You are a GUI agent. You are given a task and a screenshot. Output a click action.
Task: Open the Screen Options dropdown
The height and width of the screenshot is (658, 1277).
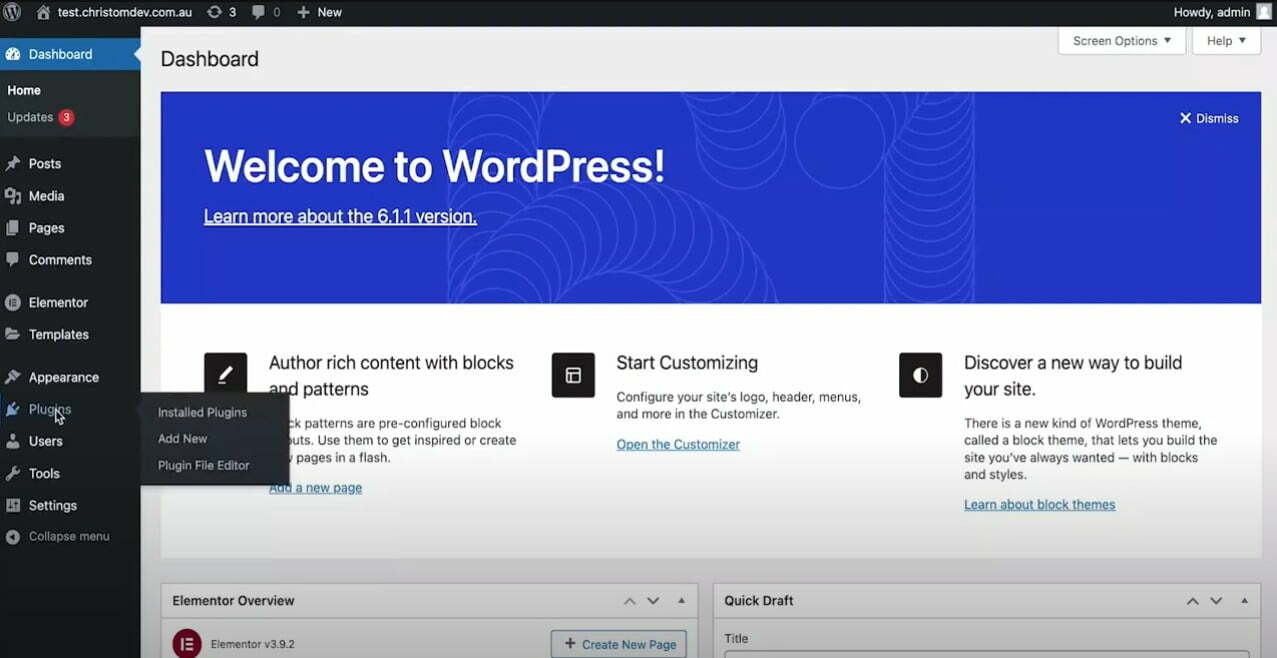pos(1122,41)
